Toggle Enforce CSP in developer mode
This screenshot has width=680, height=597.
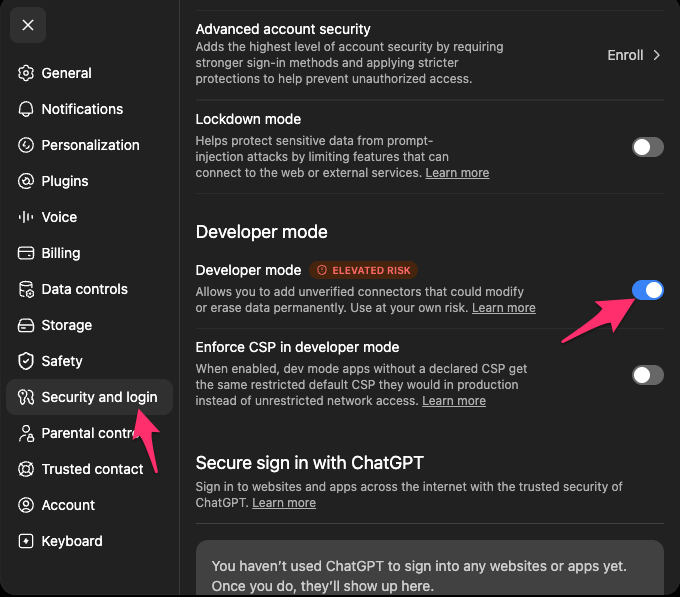(647, 375)
